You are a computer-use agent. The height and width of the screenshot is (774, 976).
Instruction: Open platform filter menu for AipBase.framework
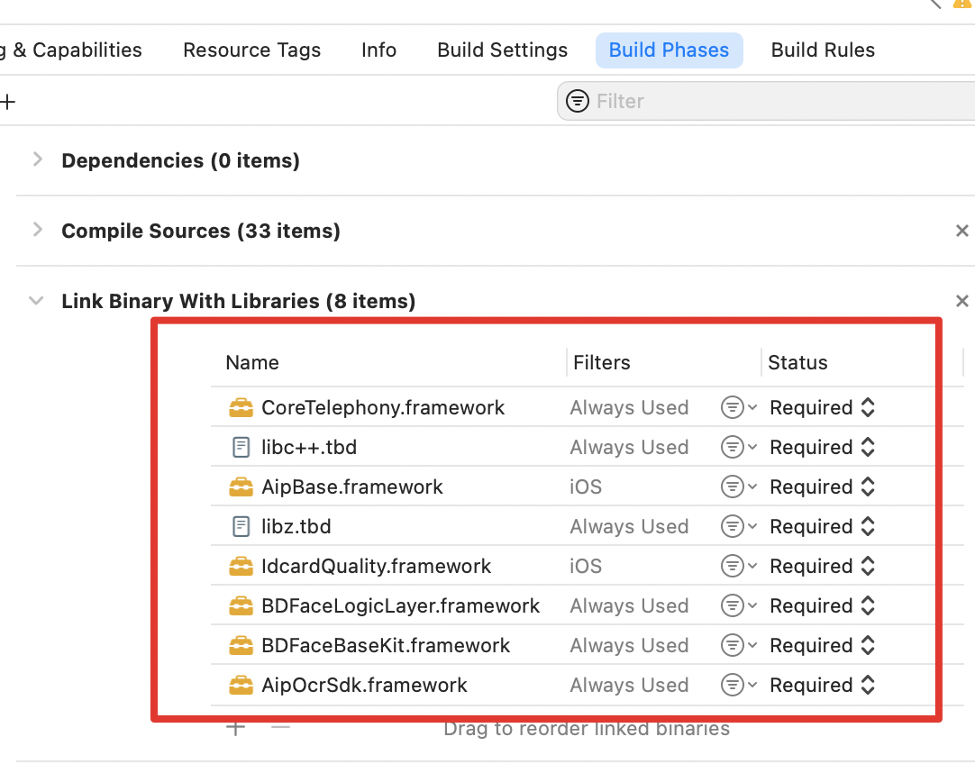pos(738,487)
